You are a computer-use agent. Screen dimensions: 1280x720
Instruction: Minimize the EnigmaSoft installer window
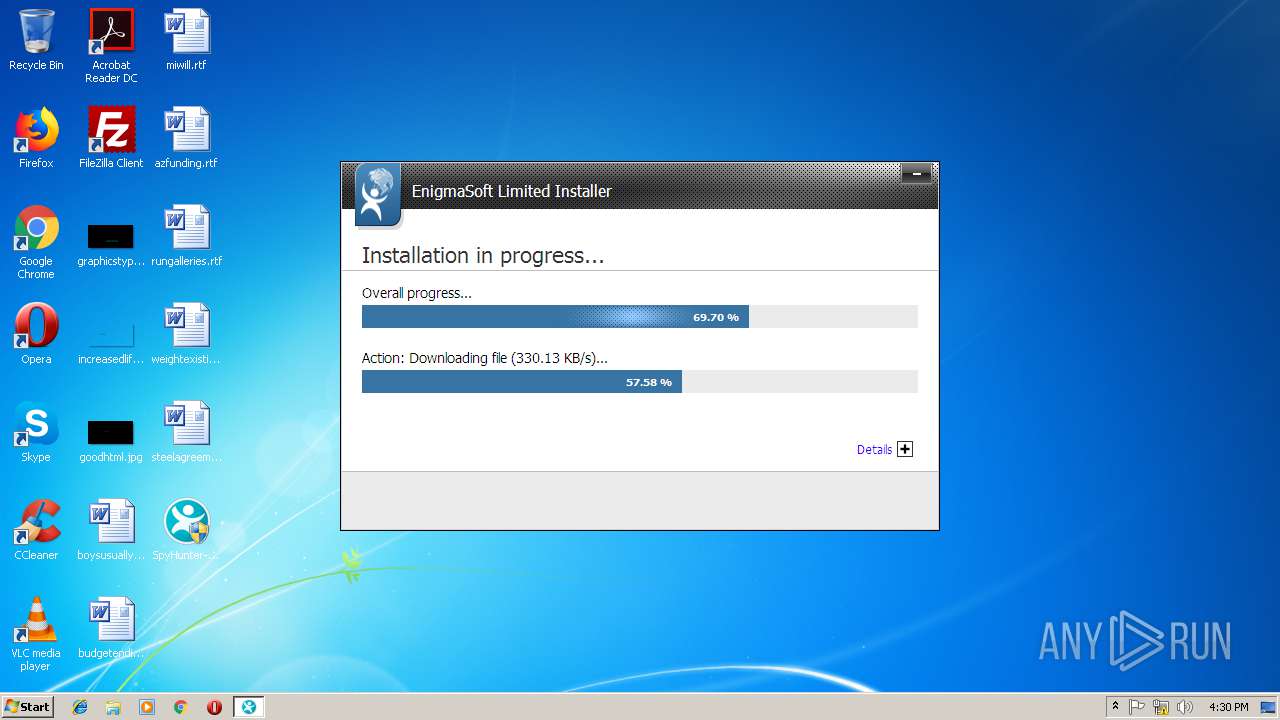(x=916, y=174)
